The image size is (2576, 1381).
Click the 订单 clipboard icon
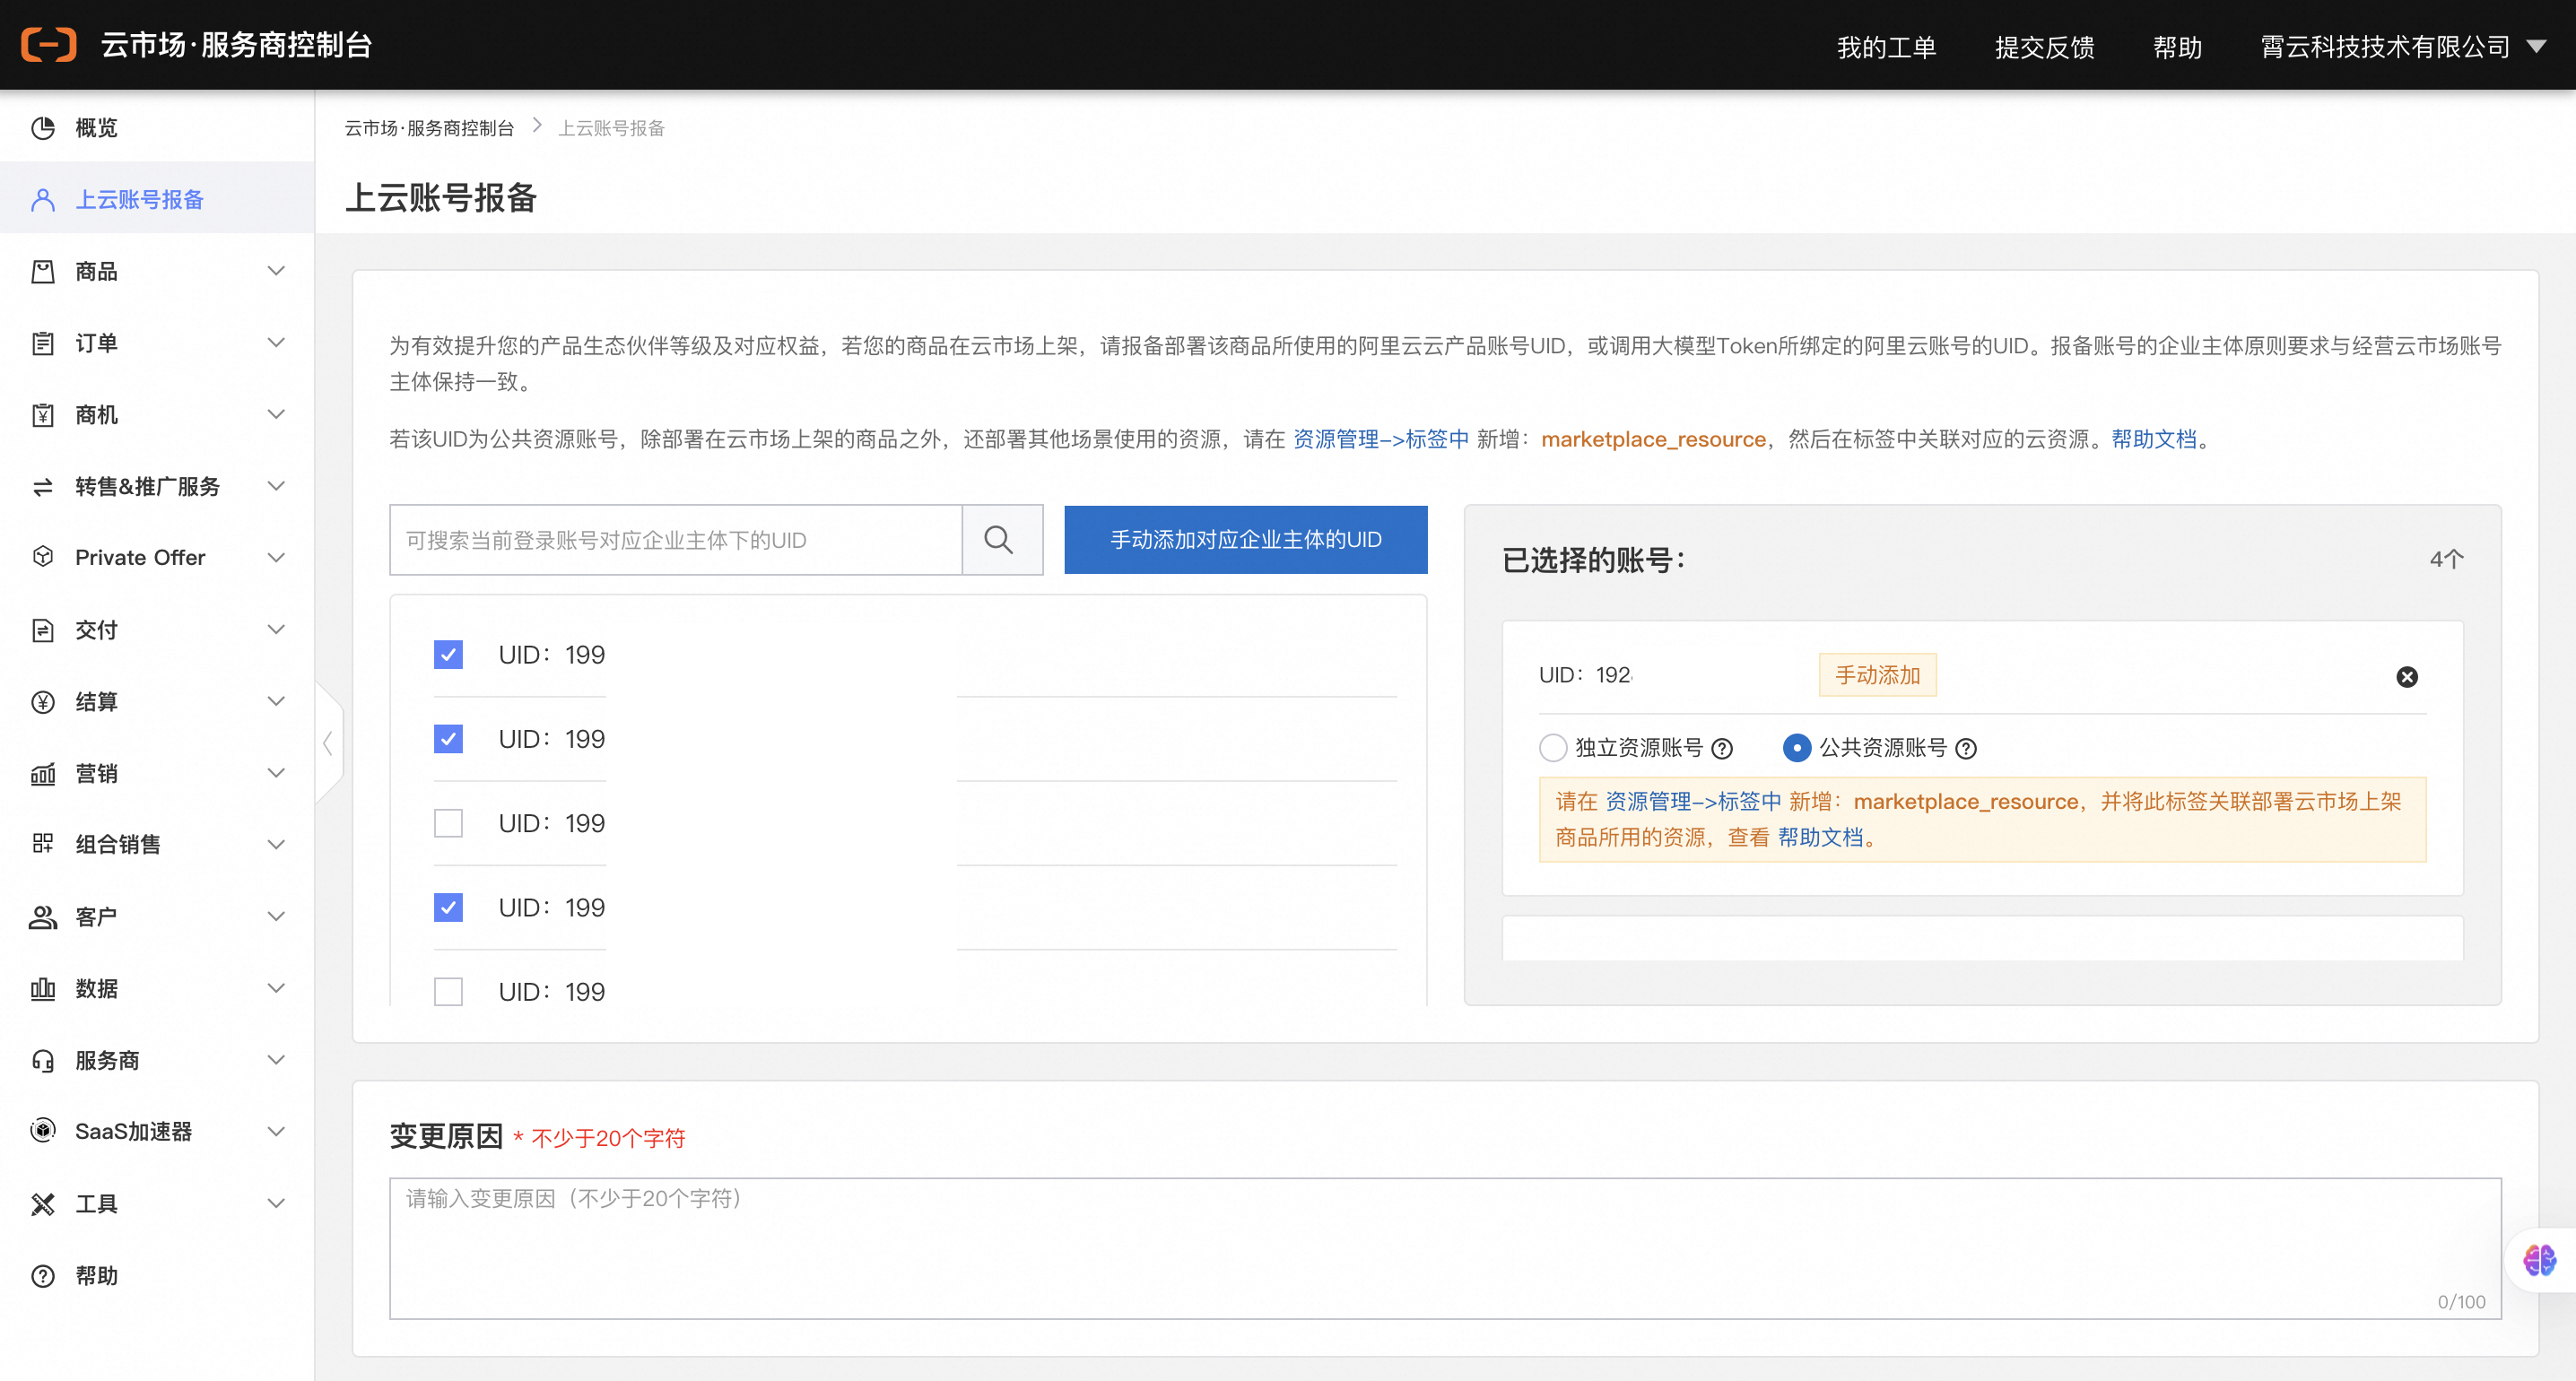43,343
